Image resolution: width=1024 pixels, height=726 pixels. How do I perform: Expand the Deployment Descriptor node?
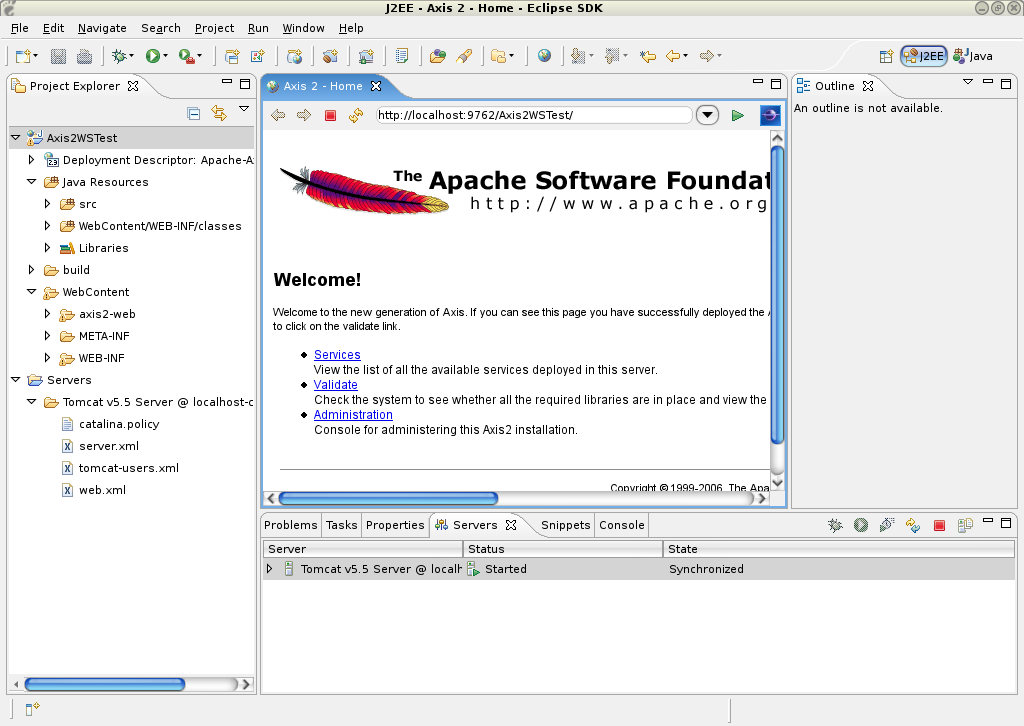tap(31, 159)
